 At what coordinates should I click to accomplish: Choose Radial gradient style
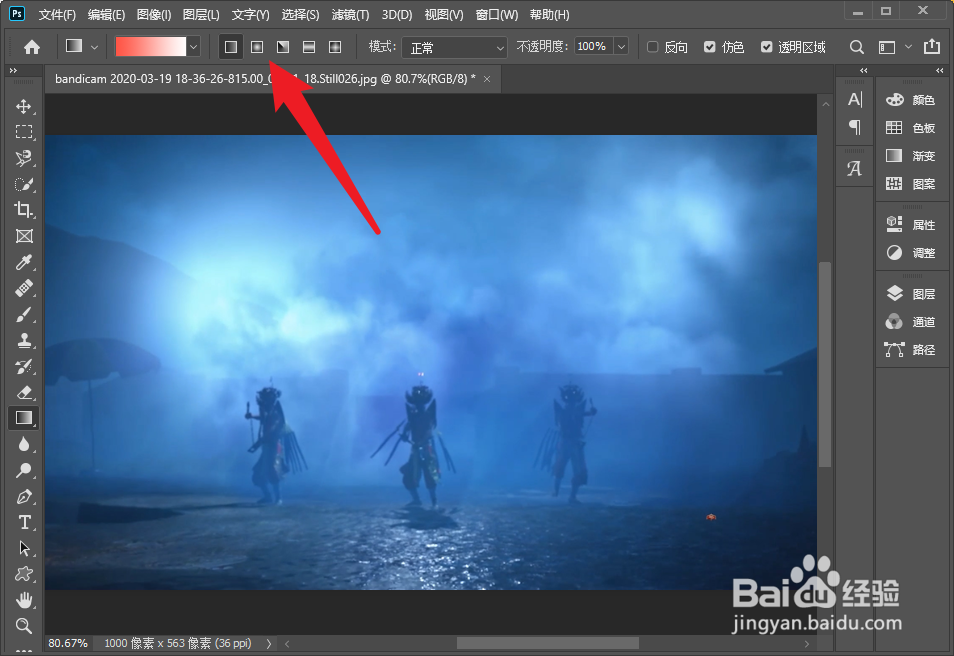coord(257,47)
